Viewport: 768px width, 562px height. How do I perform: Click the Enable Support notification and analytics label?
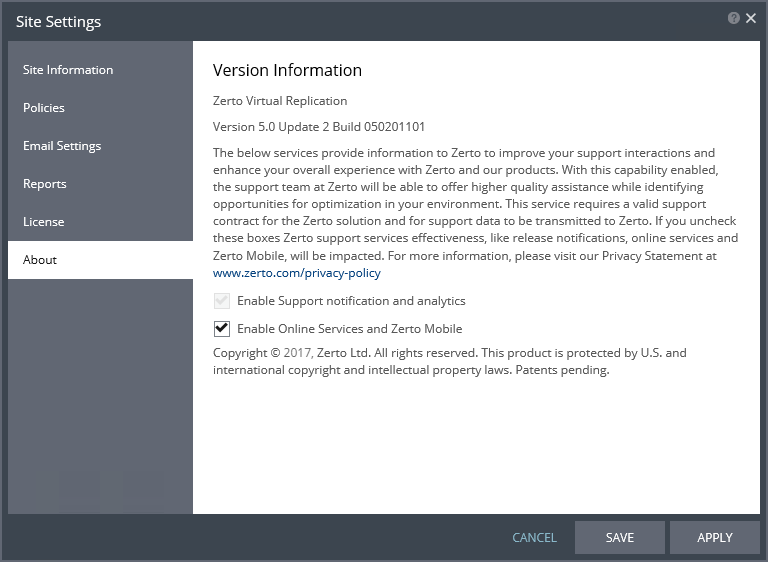pyautogui.click(x=351, y=301)
